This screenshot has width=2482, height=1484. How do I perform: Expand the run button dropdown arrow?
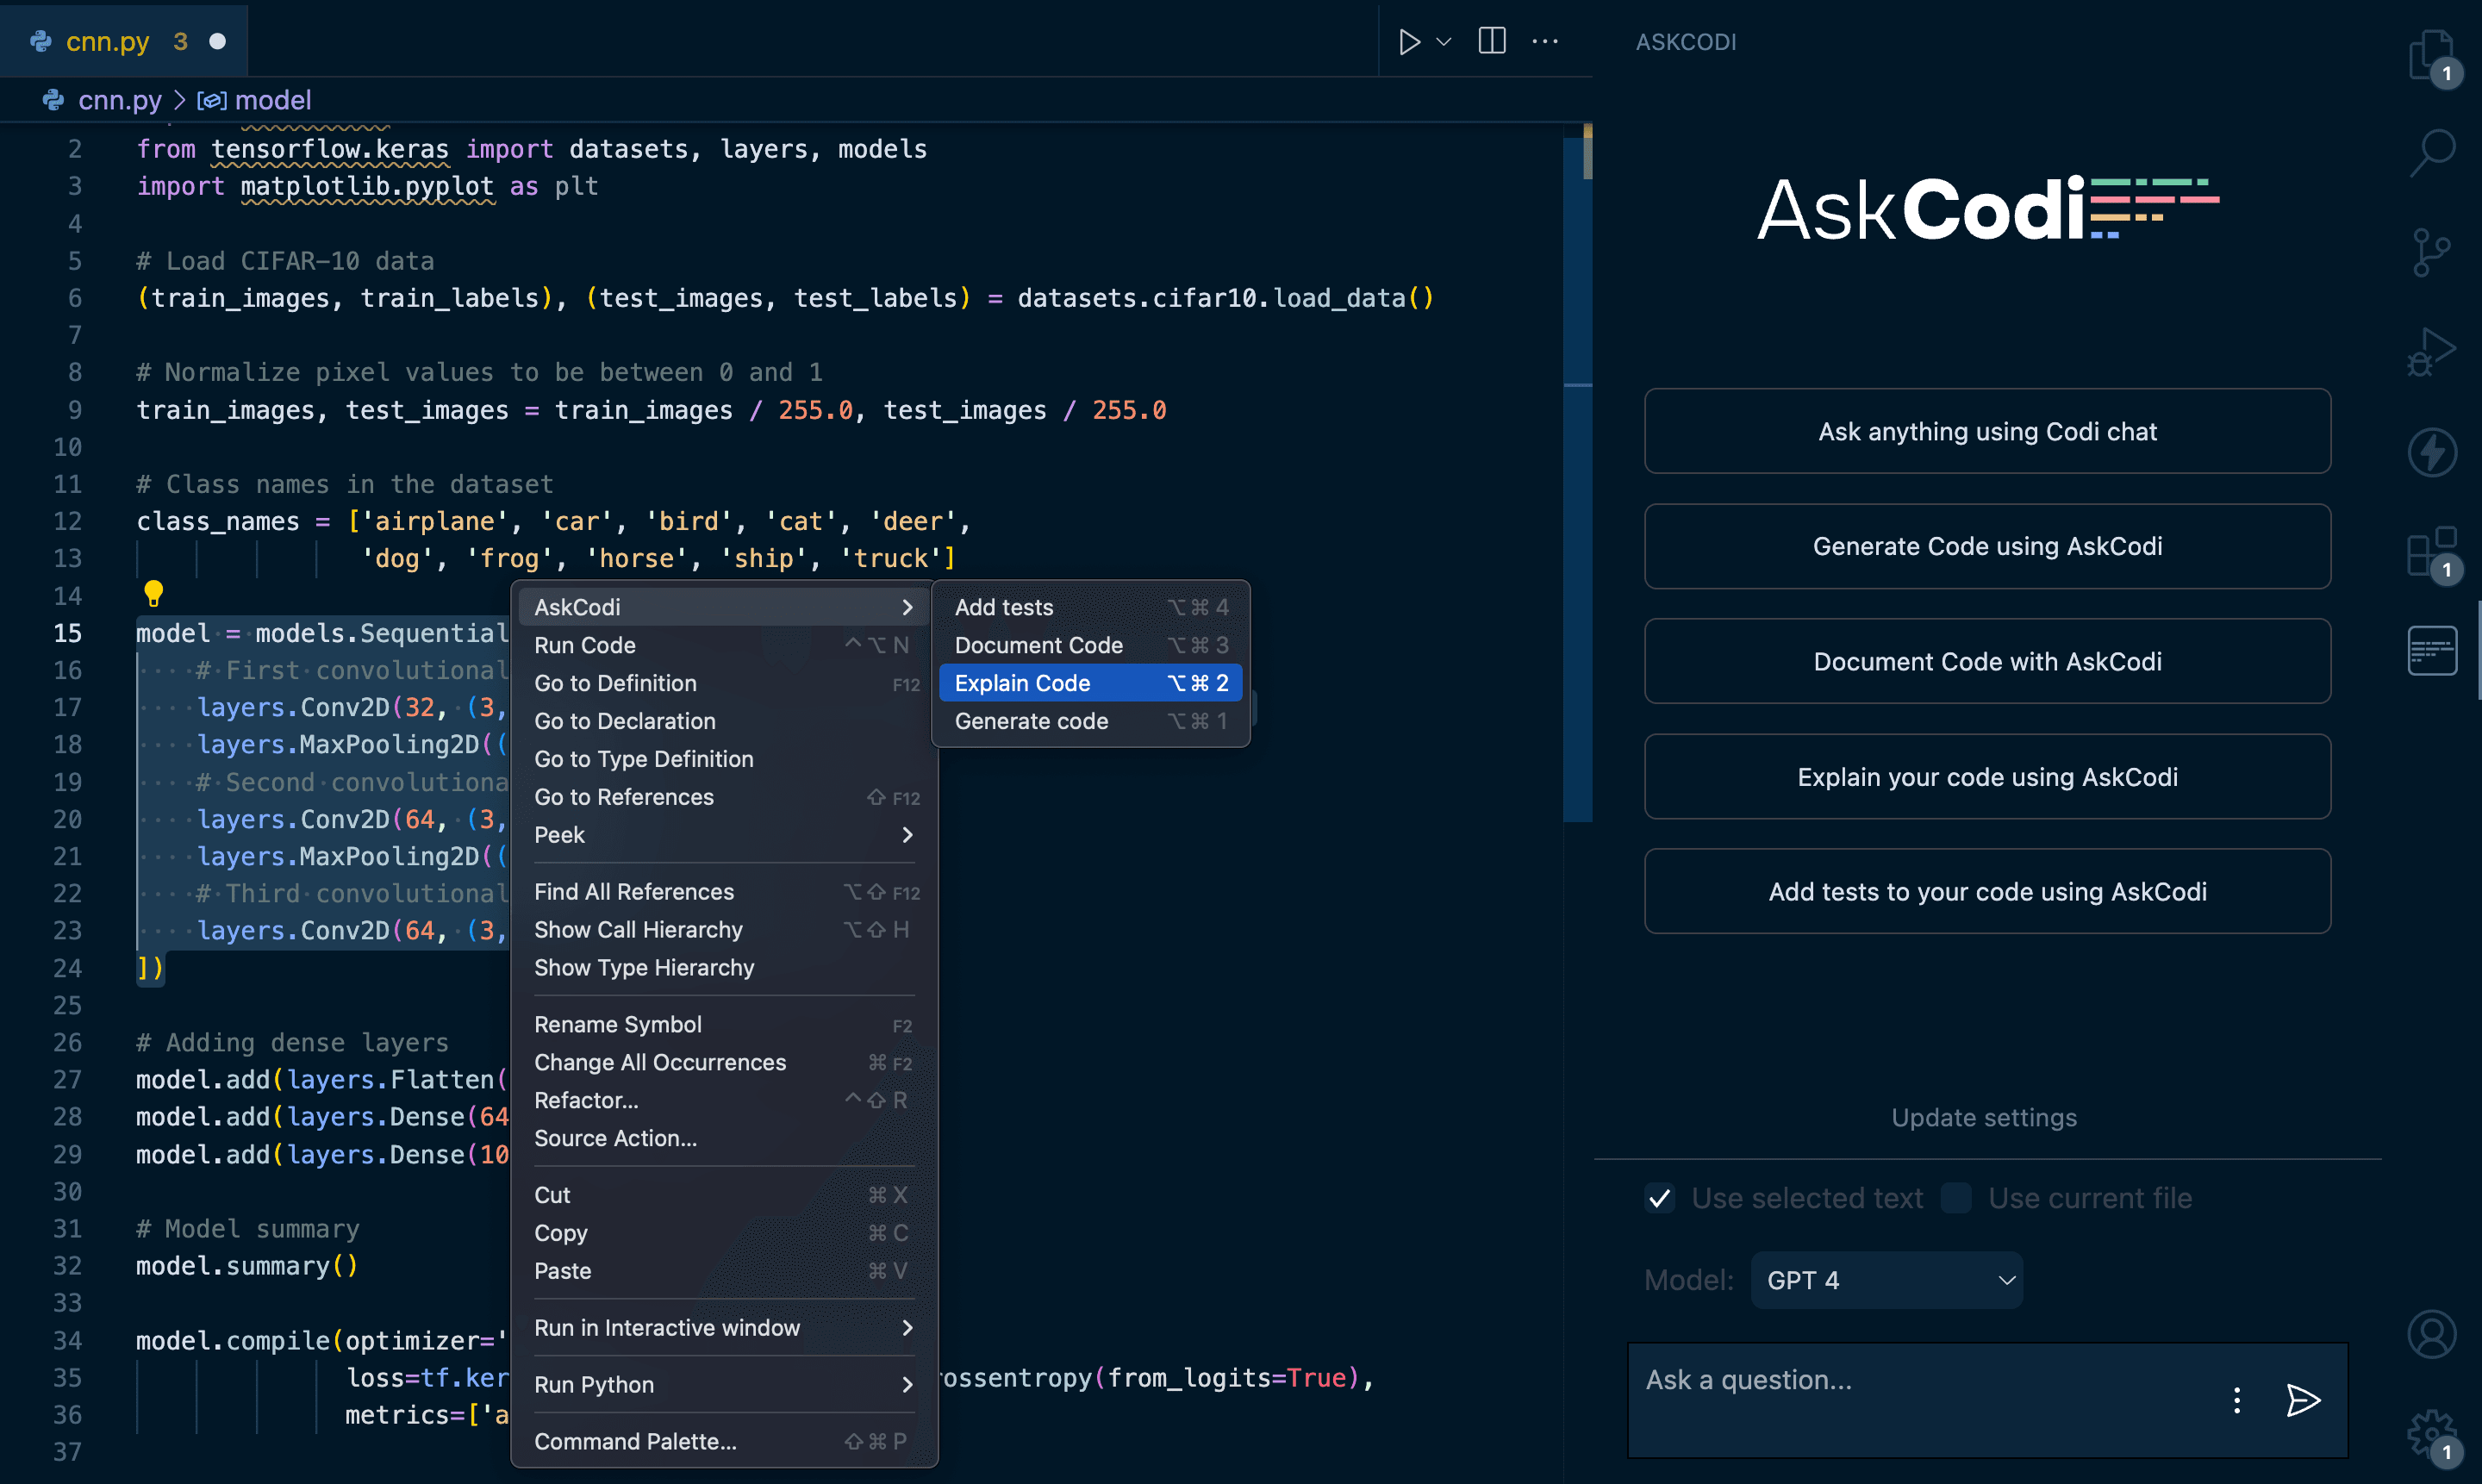pyautogui.click(x=1443, y=41)
